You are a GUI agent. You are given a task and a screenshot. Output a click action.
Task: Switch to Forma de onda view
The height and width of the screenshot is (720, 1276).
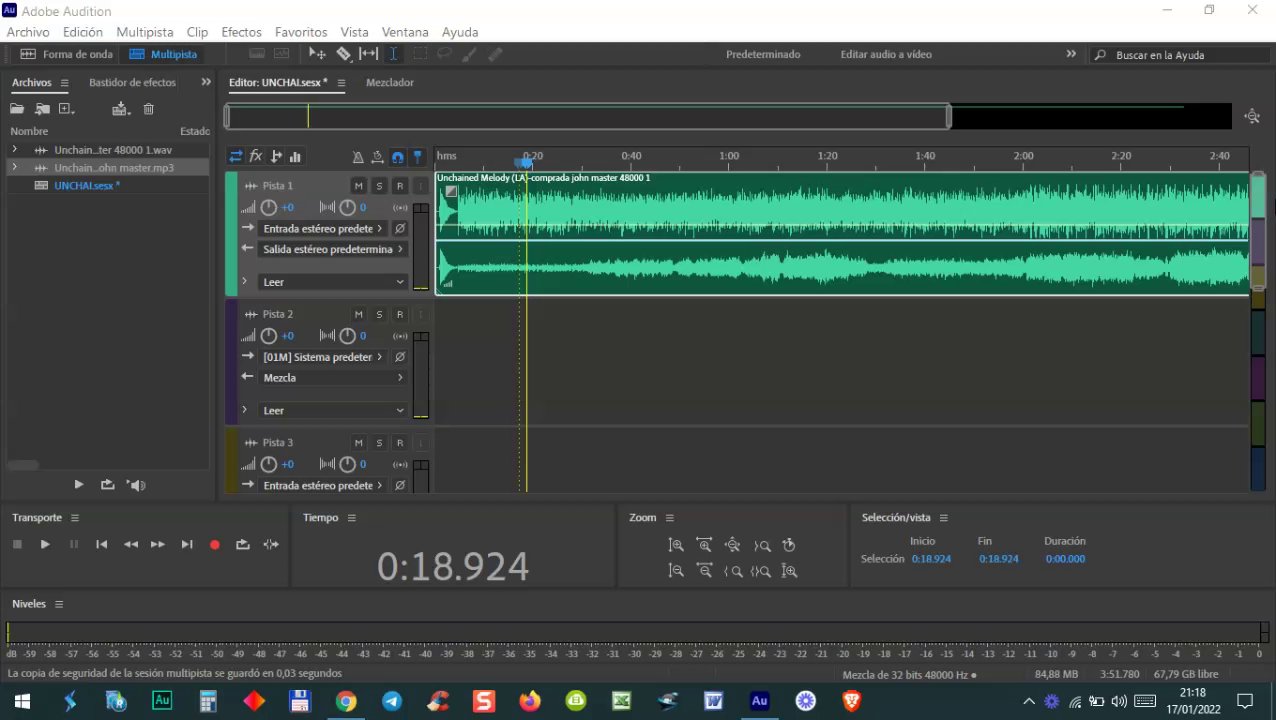[x=67, y=54]
